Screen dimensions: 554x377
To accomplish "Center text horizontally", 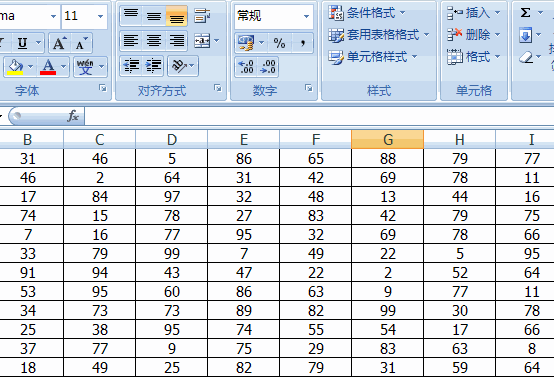I will pyautogui.click(x=154, y=41).
